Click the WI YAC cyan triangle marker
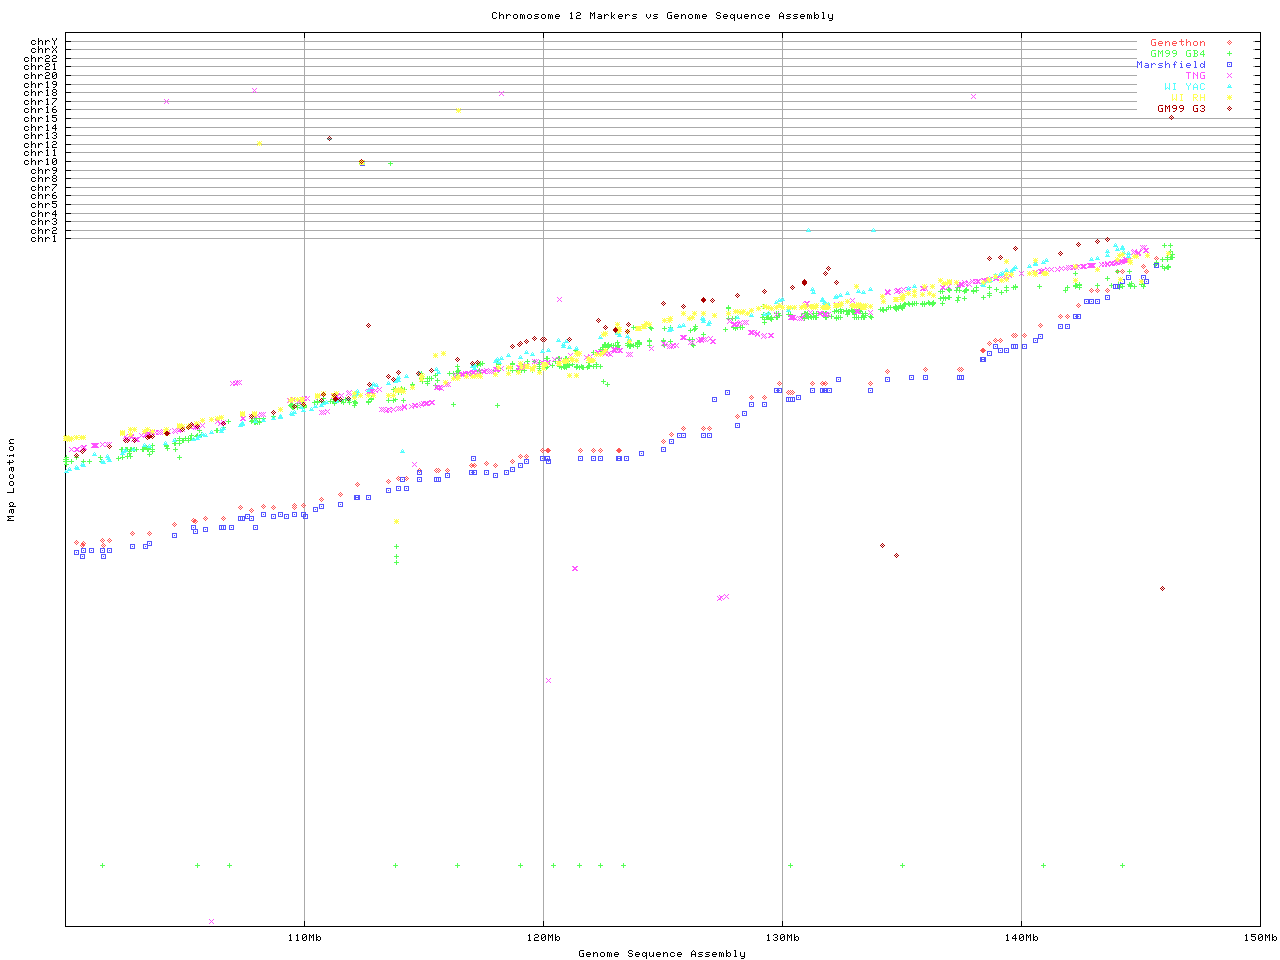This screenshot has height=960, width=1280. (x=1229, y=87)
